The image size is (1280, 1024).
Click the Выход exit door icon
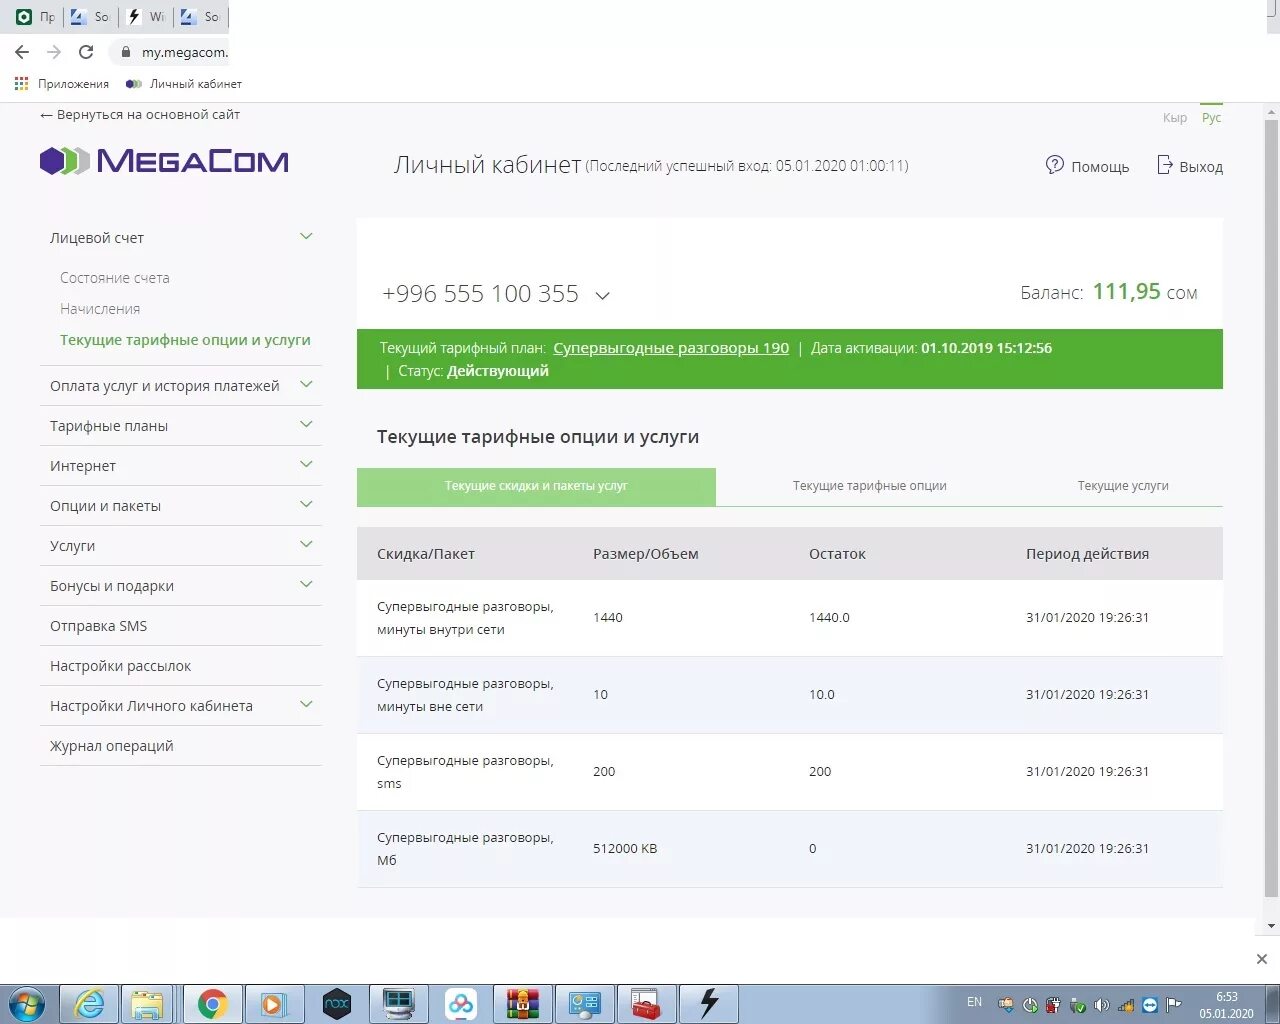(1165, 165)
